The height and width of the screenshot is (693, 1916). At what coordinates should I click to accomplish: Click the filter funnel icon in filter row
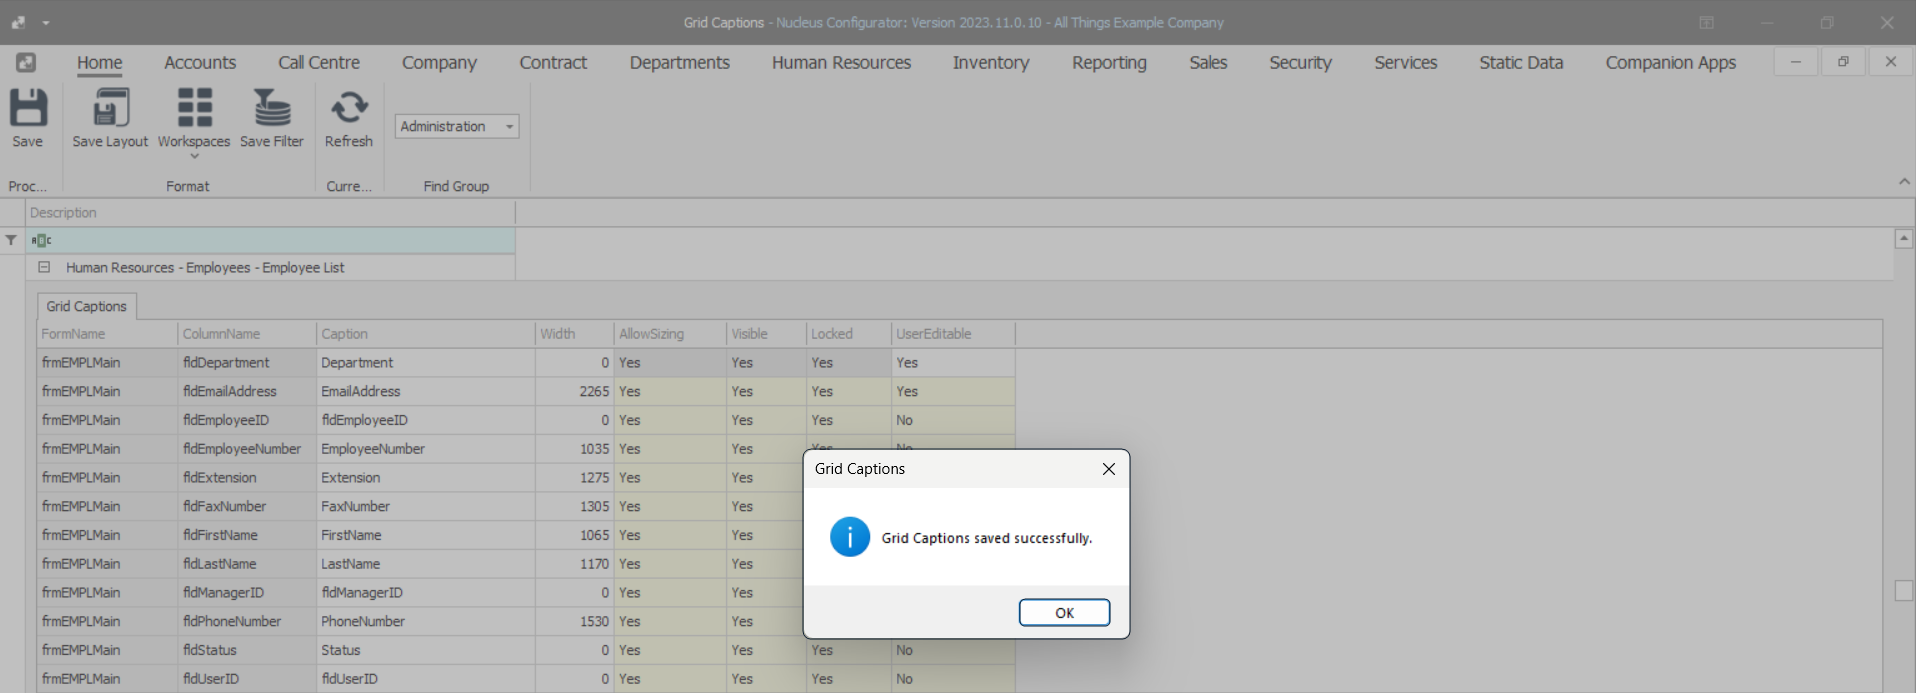(x=11, y=240)
